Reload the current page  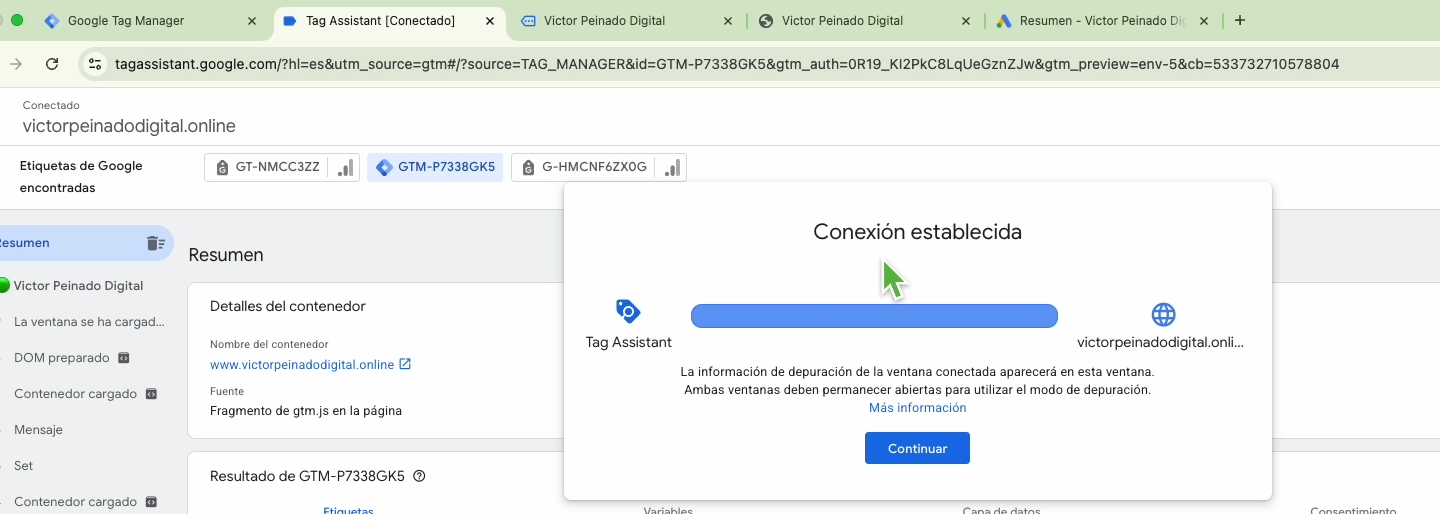point(52,64)
